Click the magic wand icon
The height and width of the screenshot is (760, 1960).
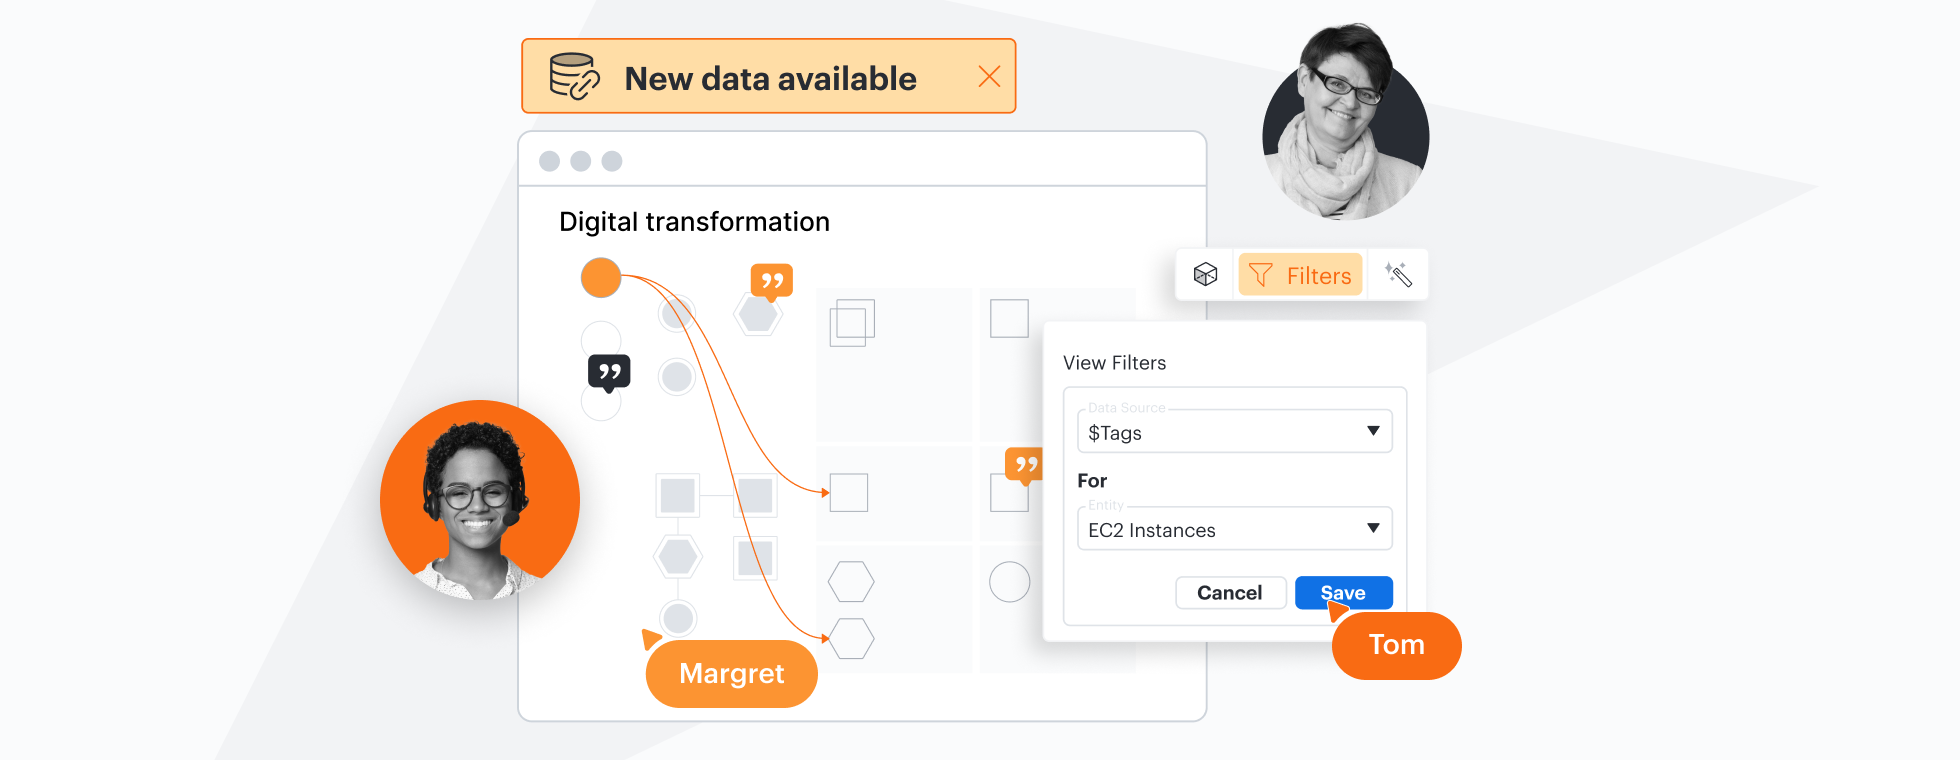point(1398,275)
